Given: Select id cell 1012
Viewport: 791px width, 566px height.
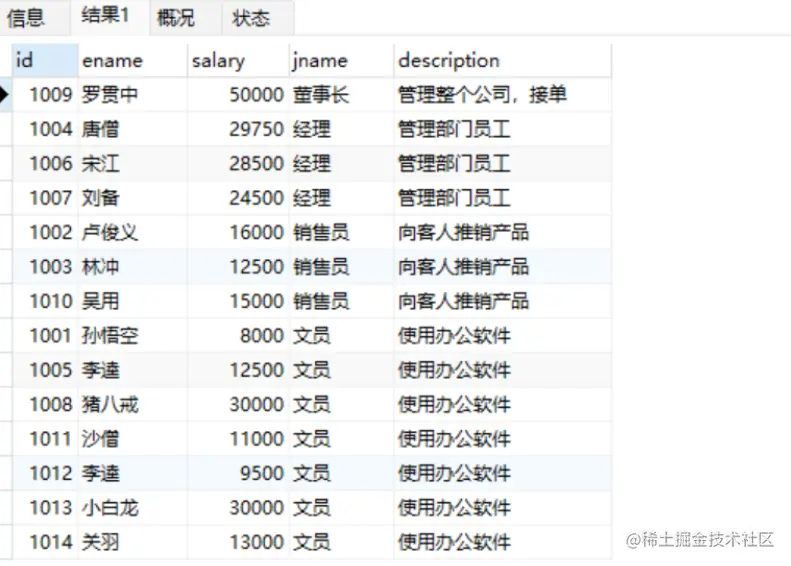Looking at the screenshot, I should (x=45, y=473).
